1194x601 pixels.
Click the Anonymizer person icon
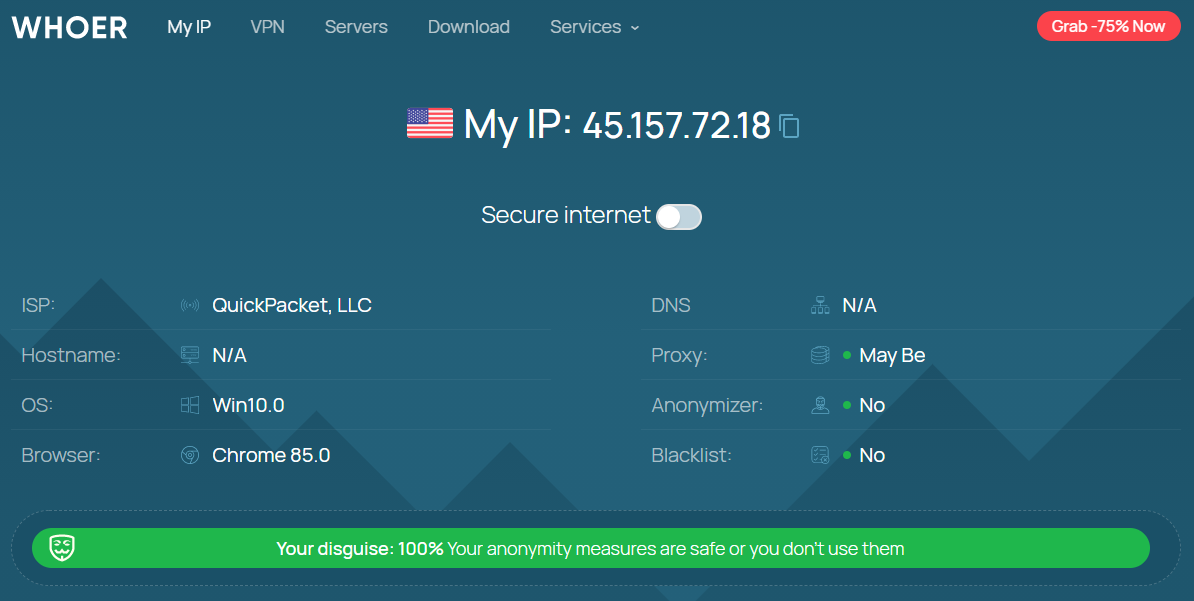[x=820, y=405]
